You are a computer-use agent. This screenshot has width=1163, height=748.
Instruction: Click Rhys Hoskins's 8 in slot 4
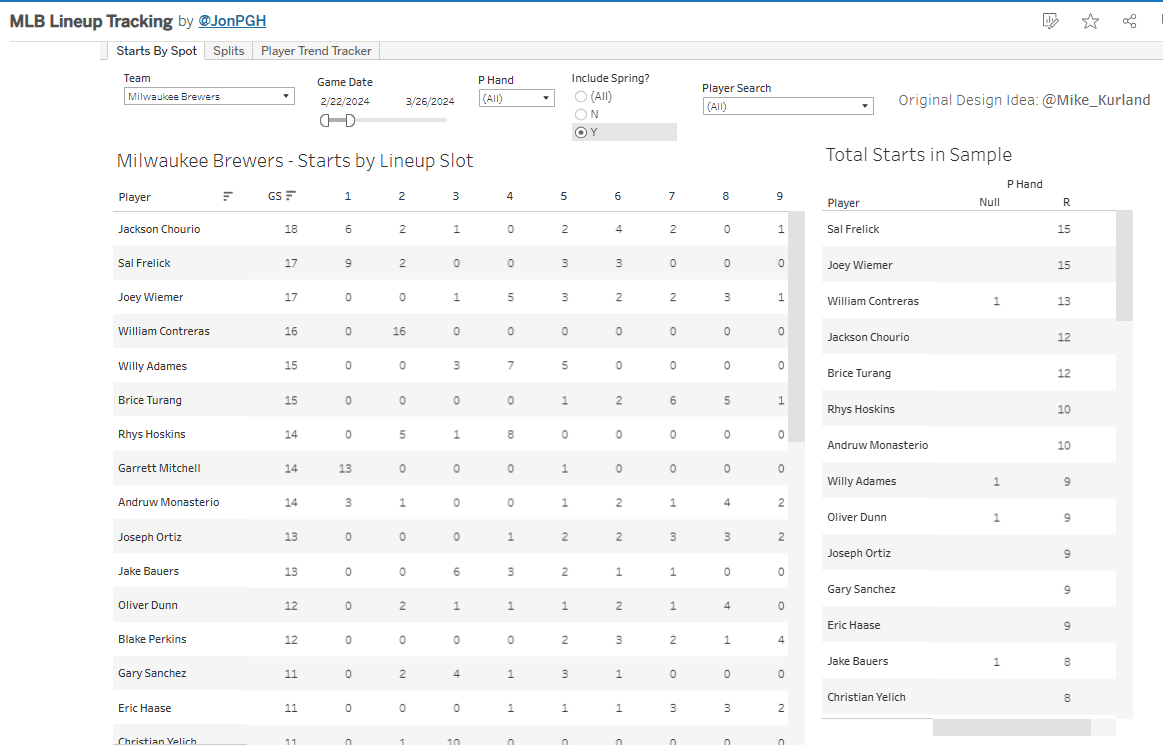510,435
